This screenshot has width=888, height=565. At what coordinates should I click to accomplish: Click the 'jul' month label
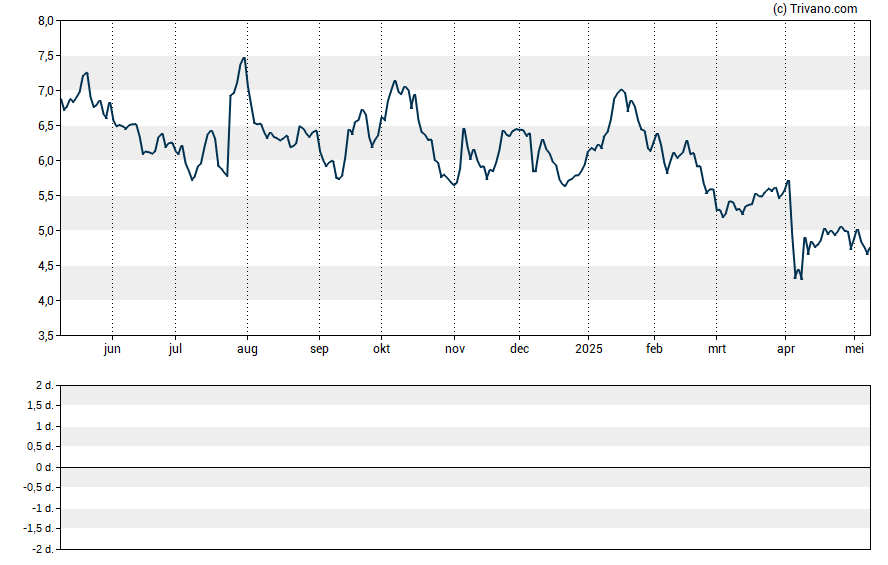pos(175,349)
